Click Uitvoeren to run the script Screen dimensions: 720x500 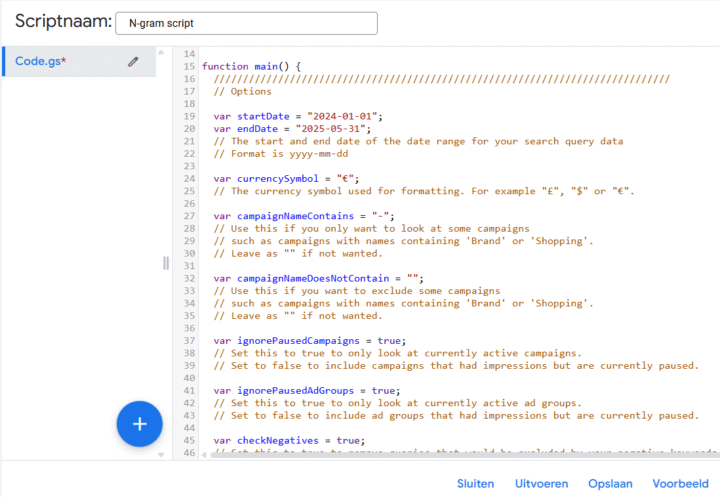pyautogui.click(x=541, y=483)
